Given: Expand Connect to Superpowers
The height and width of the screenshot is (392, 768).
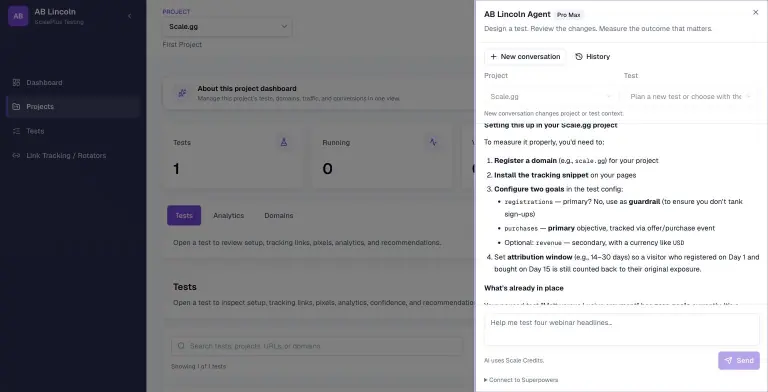Looking at the screenshot, I should [x=521, y=380].
